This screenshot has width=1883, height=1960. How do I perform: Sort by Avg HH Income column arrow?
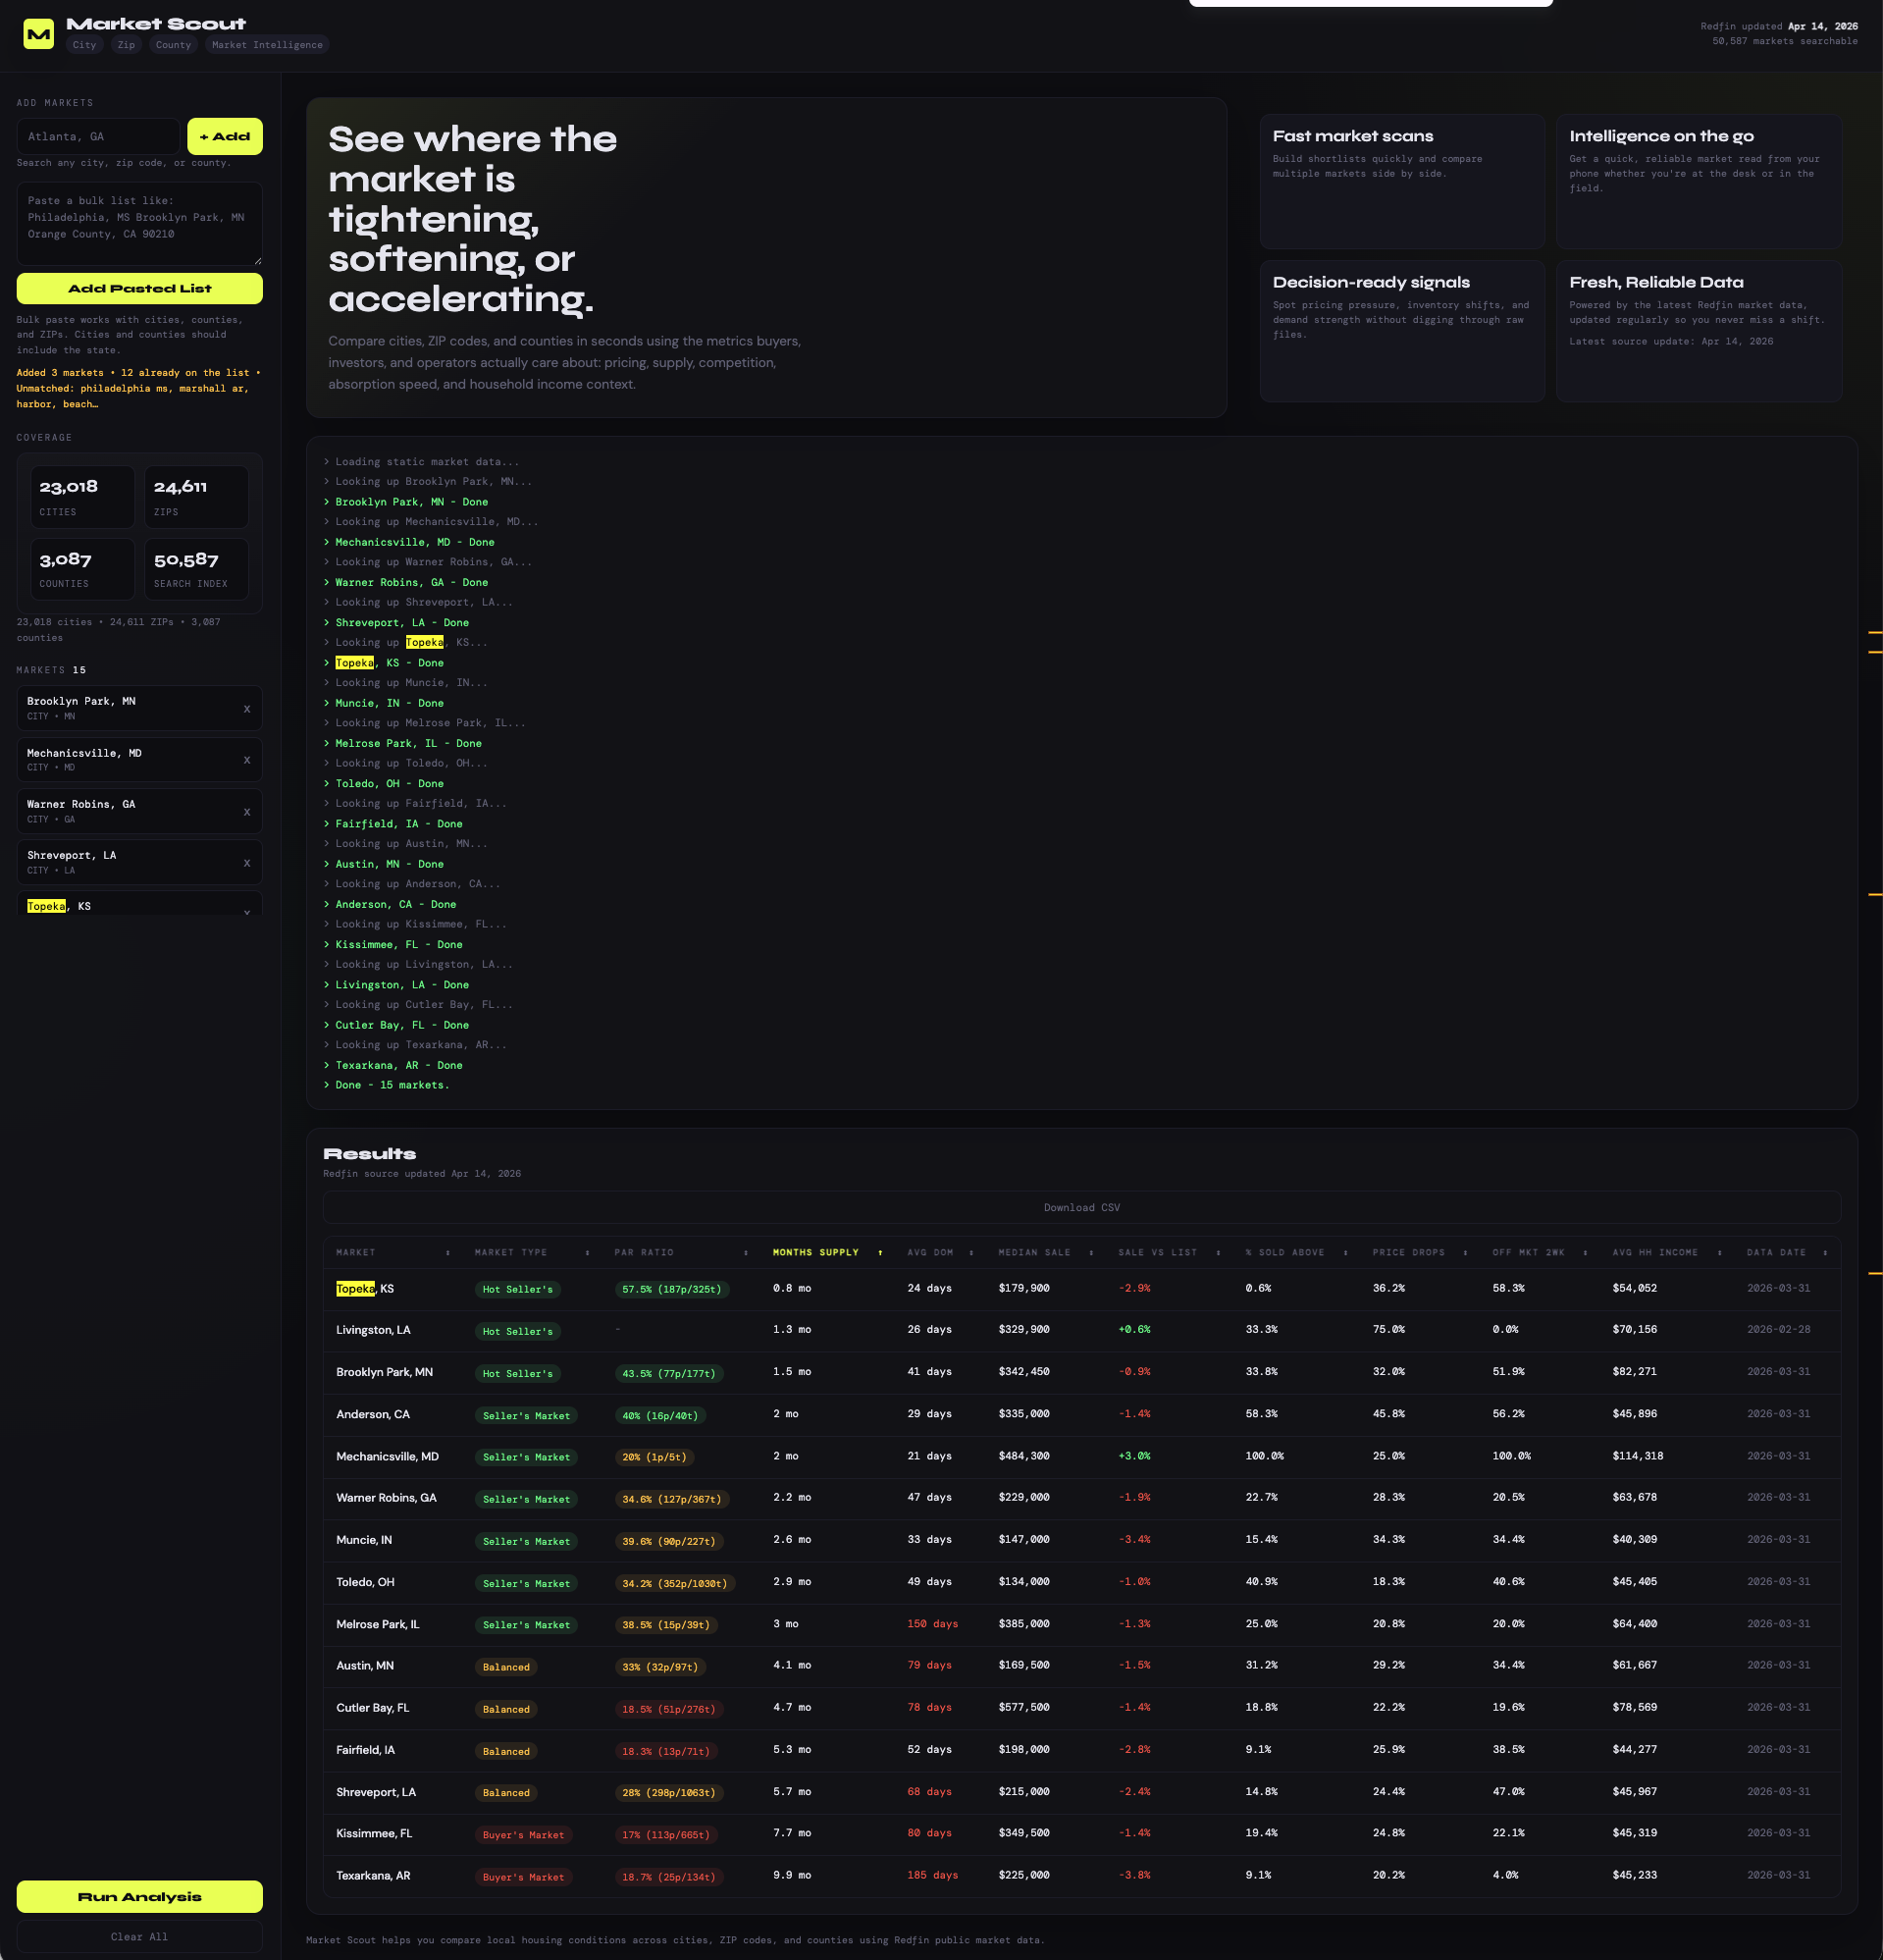(1719, 1253)
